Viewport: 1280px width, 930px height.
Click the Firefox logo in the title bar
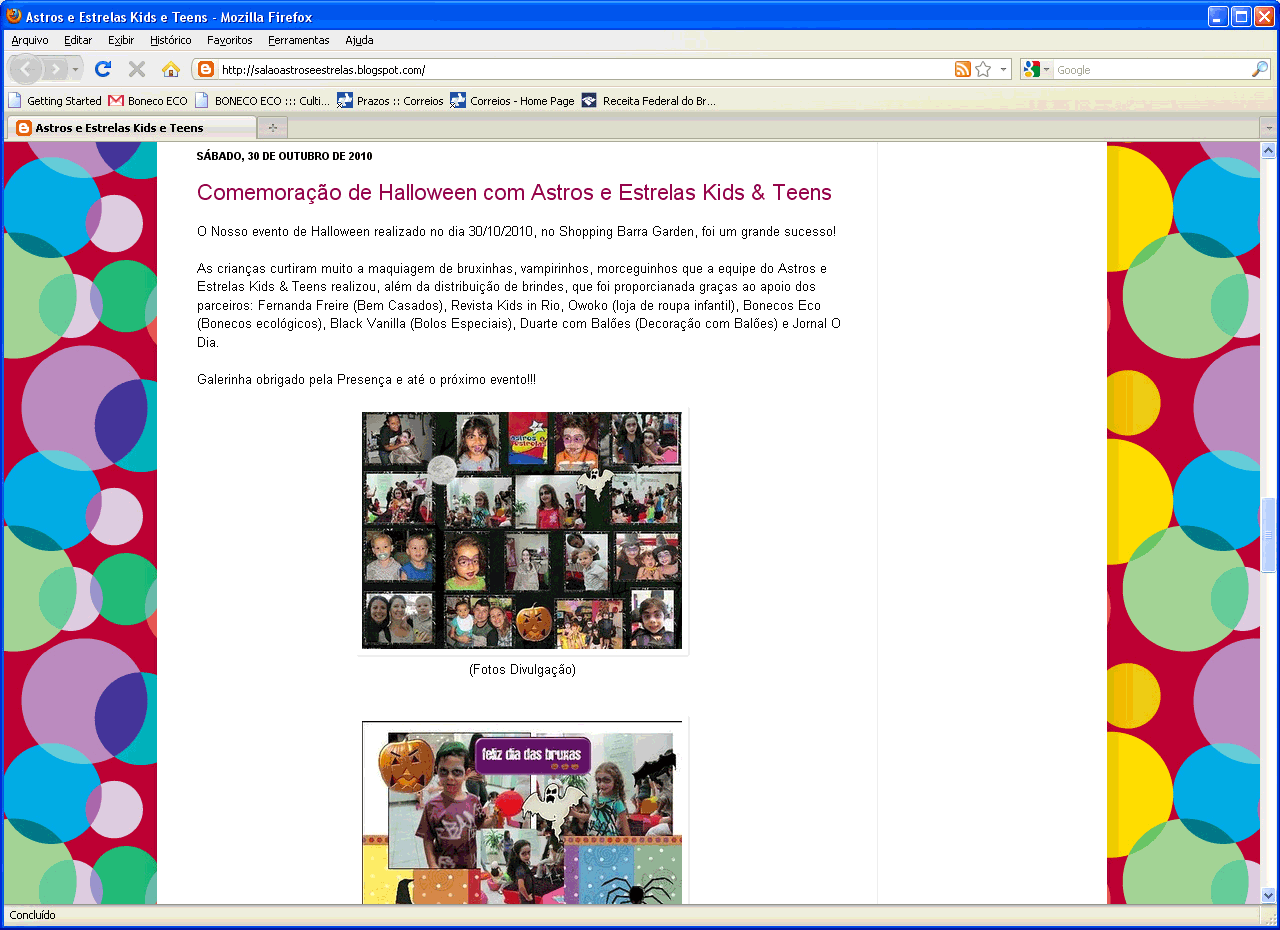(14, 16)
